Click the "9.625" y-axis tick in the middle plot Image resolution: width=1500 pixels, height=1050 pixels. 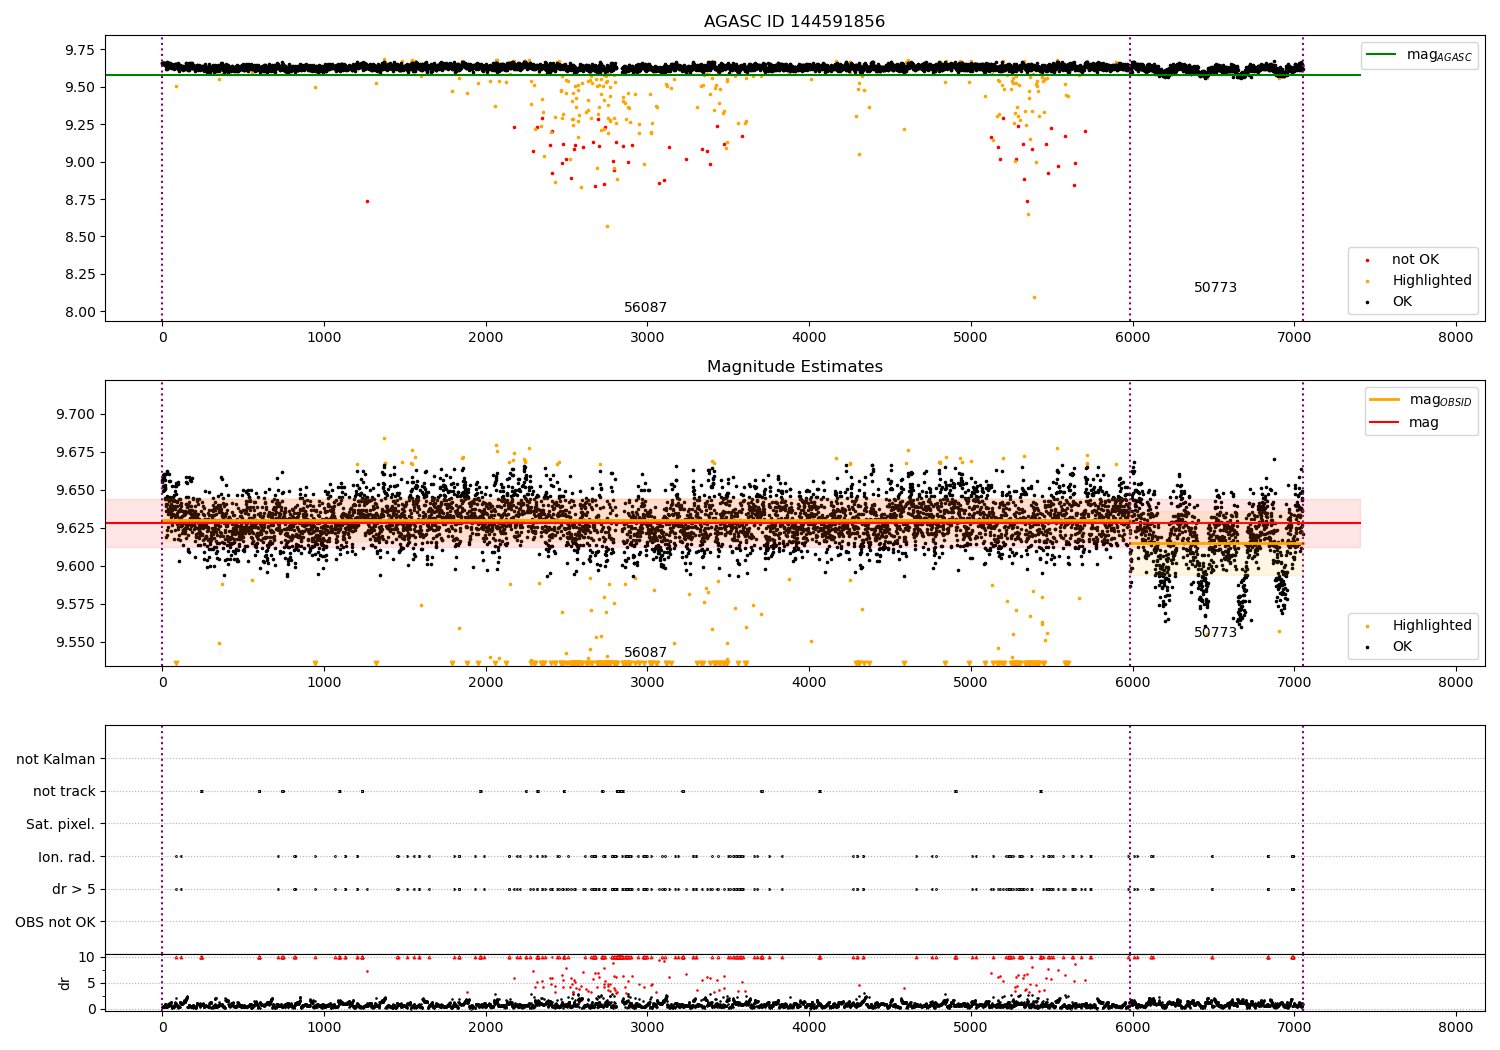76,529
